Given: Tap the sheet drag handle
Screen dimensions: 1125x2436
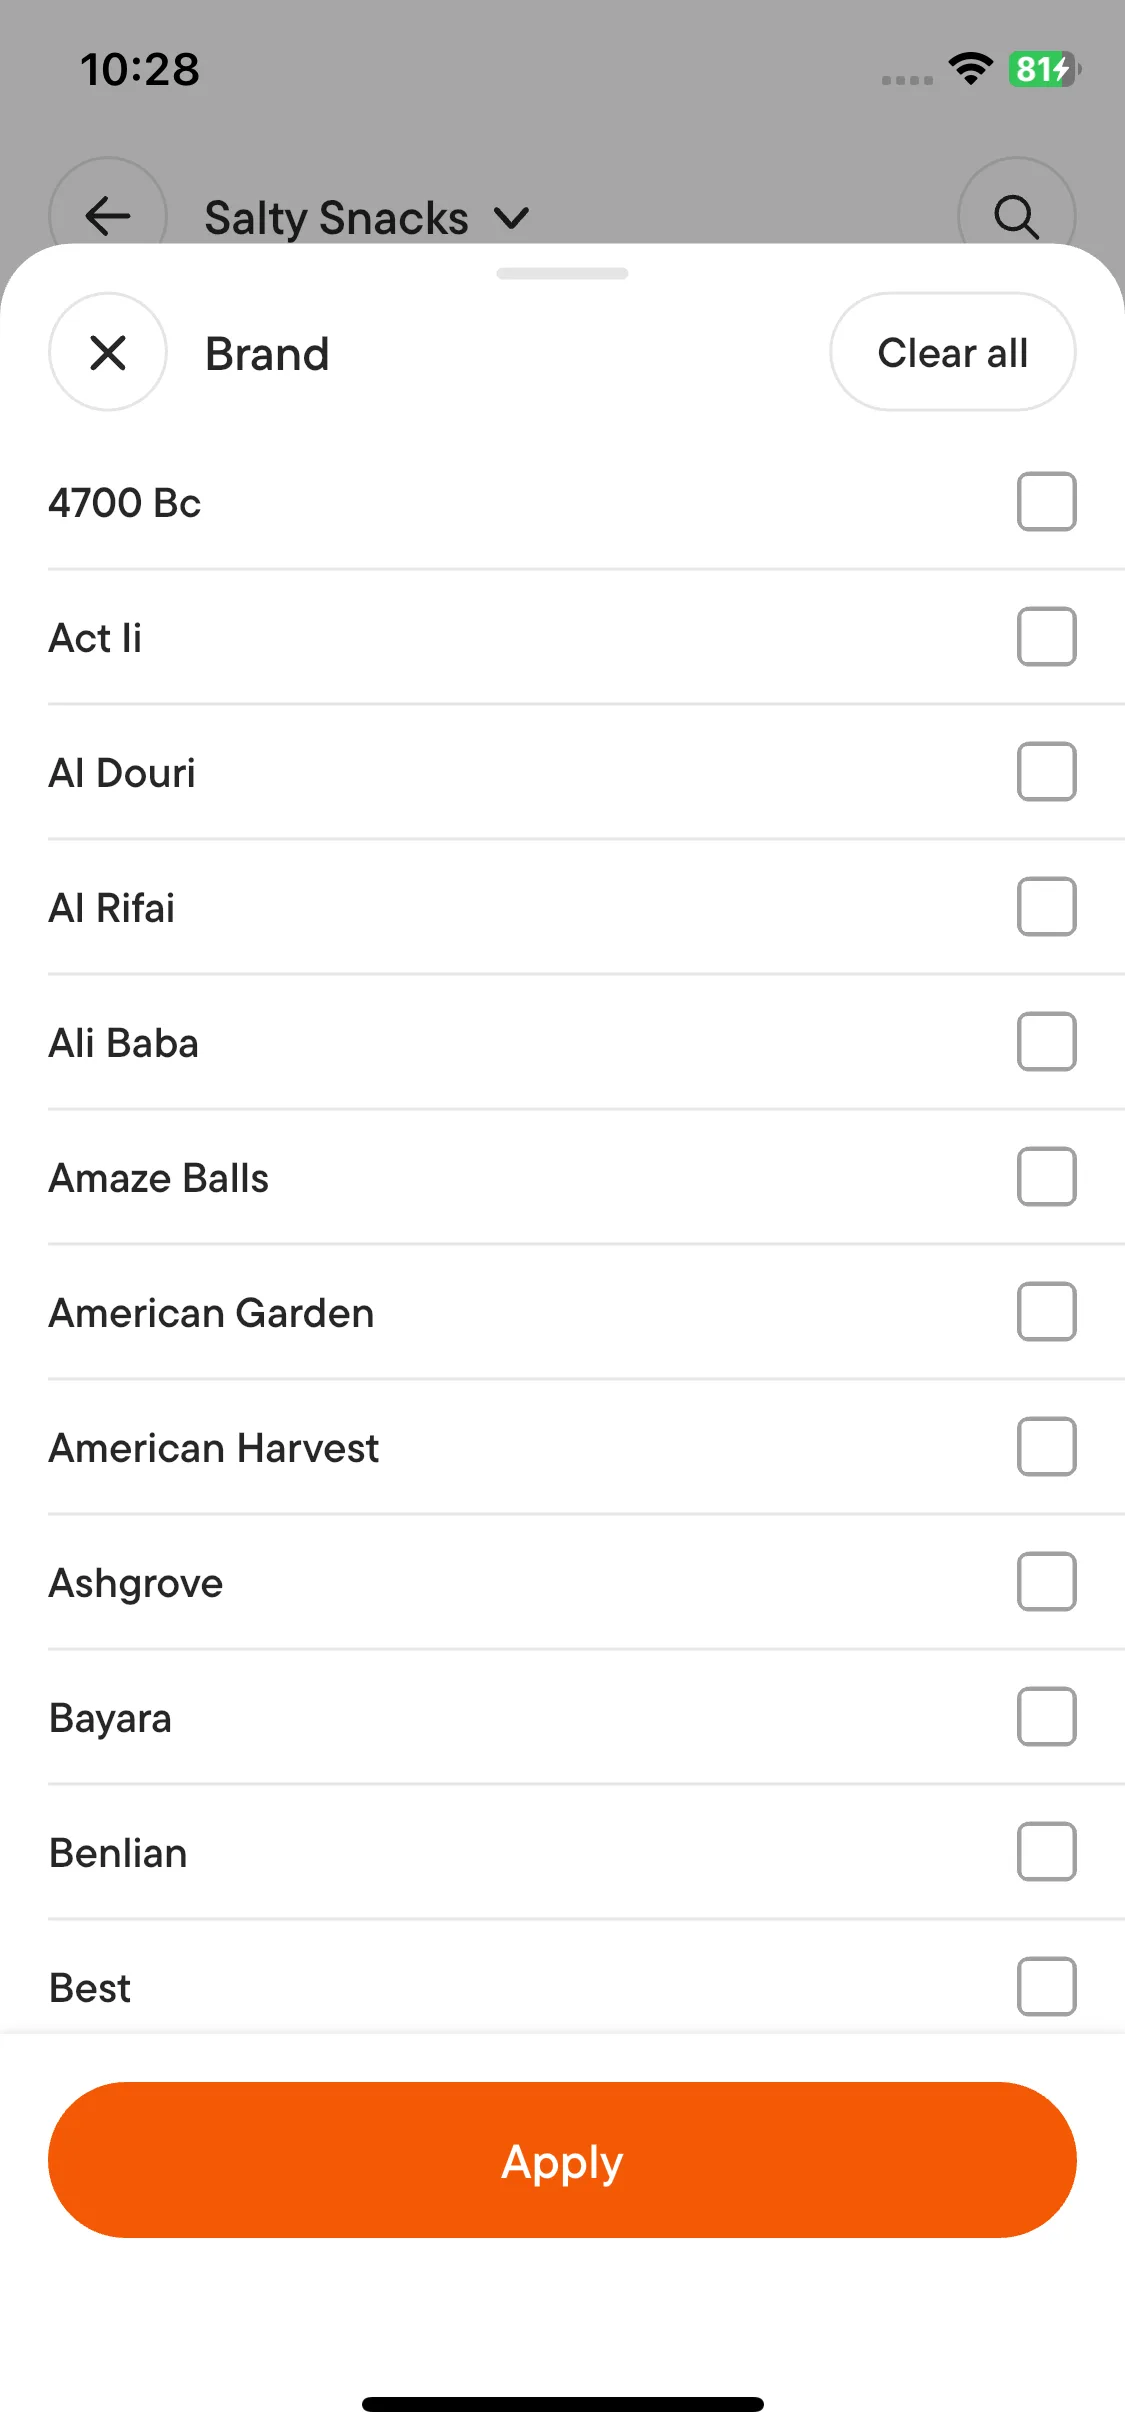Looking at the screenshot, I should [x=562, y=273].
